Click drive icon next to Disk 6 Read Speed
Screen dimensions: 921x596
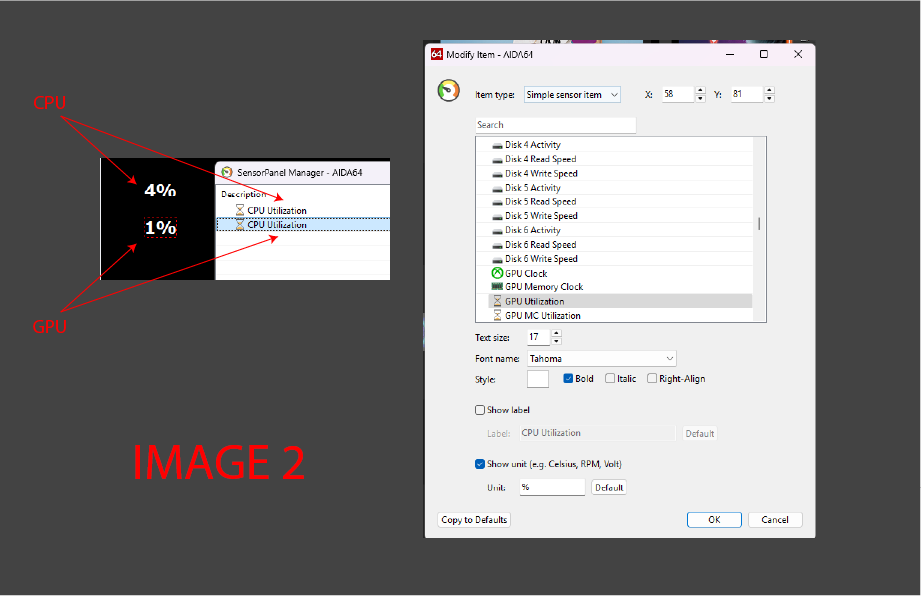point(498,245)
